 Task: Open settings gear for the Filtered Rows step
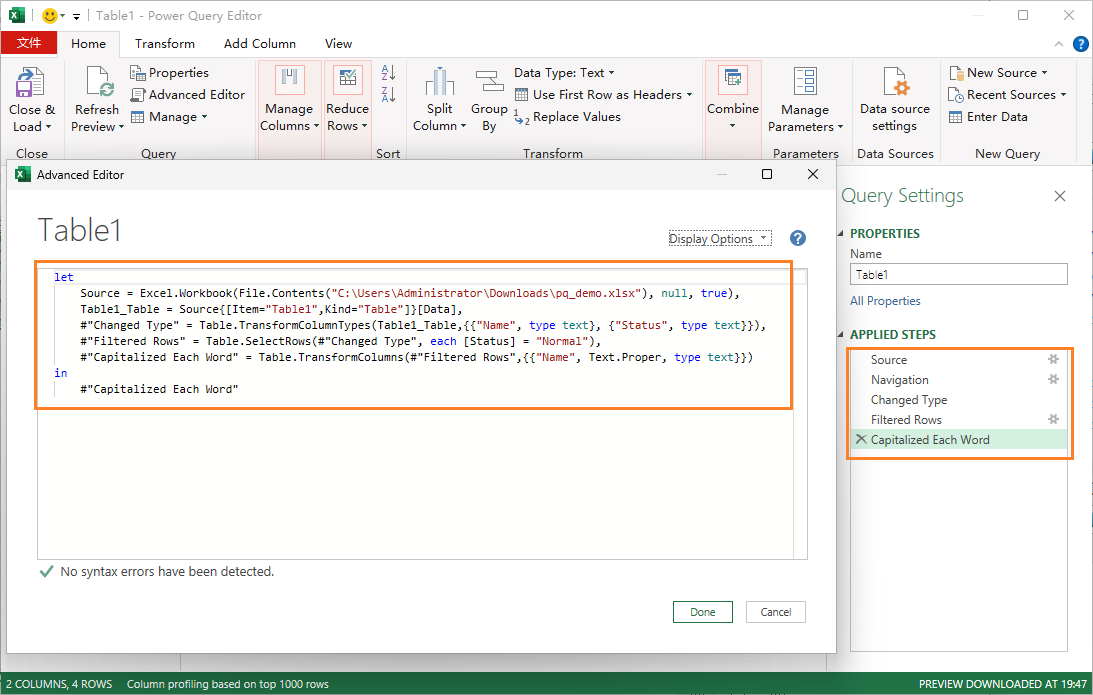click(1053, 419)
